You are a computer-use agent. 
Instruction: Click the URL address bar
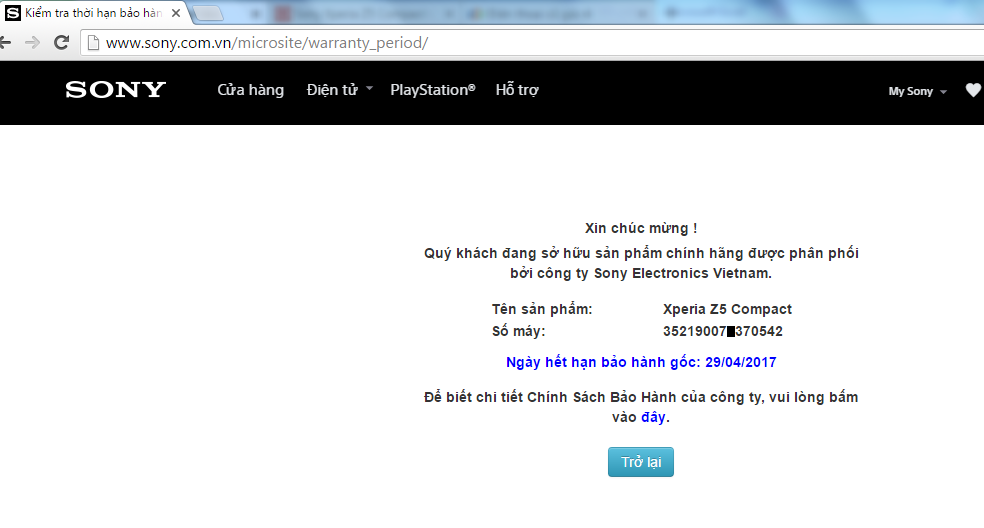532,43
